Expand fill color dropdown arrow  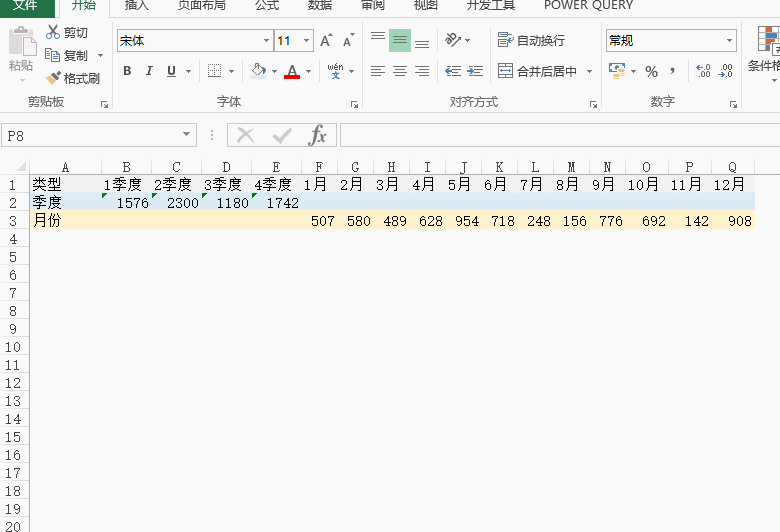click(274, 72)
